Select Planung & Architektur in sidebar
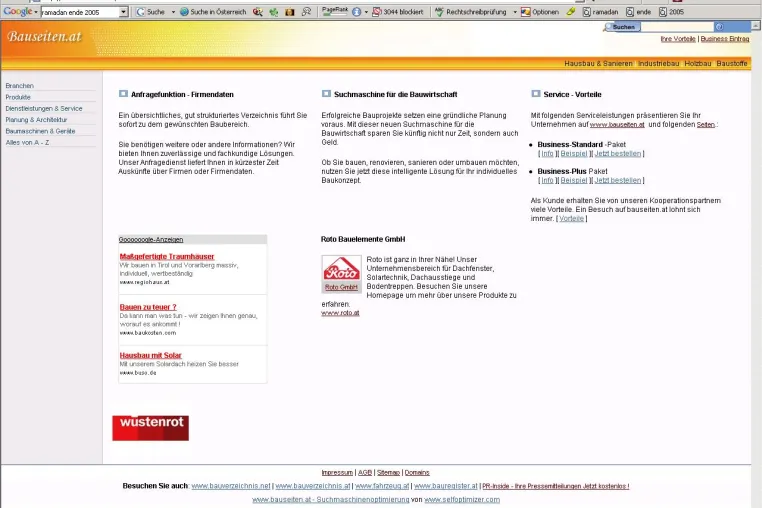 (36, 120)
